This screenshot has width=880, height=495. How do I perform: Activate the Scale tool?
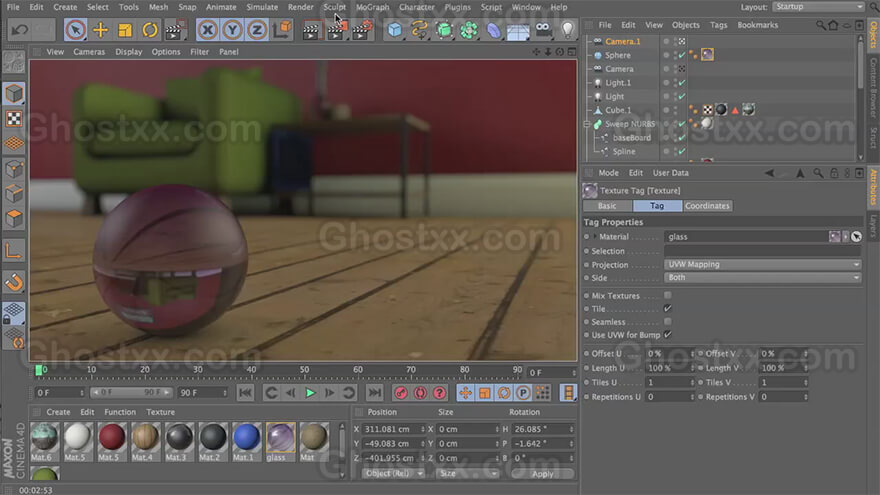pos(125,30)
